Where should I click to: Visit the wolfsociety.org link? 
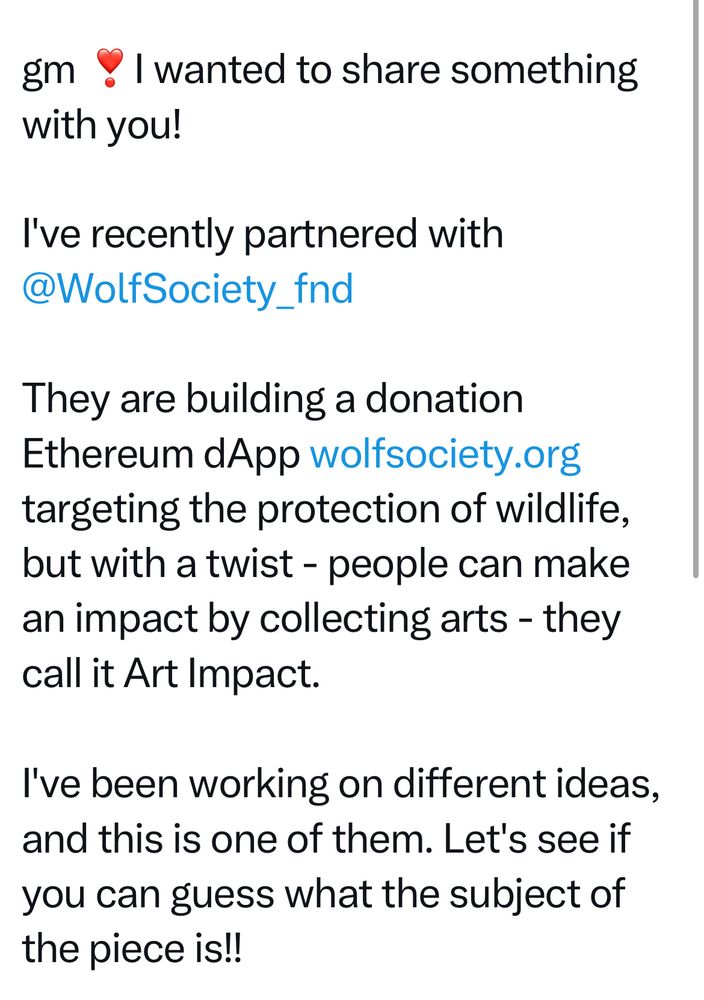pos(445,454)
